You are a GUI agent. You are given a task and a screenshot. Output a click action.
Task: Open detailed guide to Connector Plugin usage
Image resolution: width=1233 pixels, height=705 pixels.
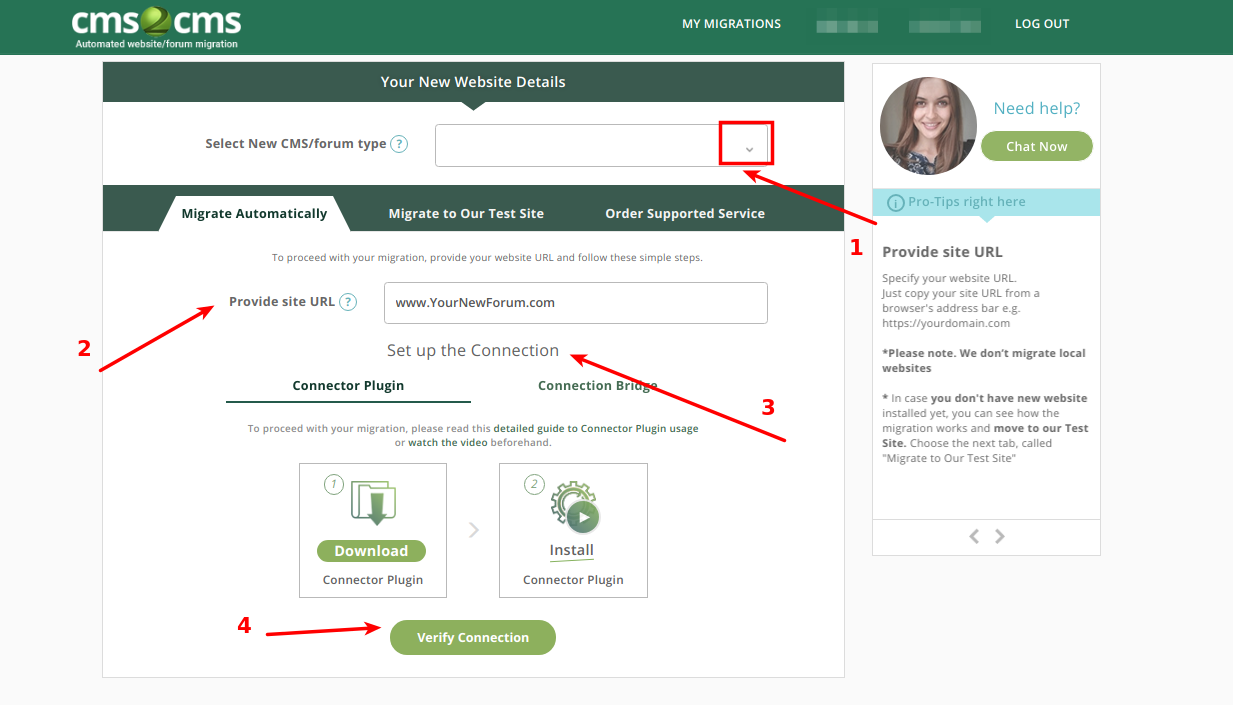pos(596,429)
